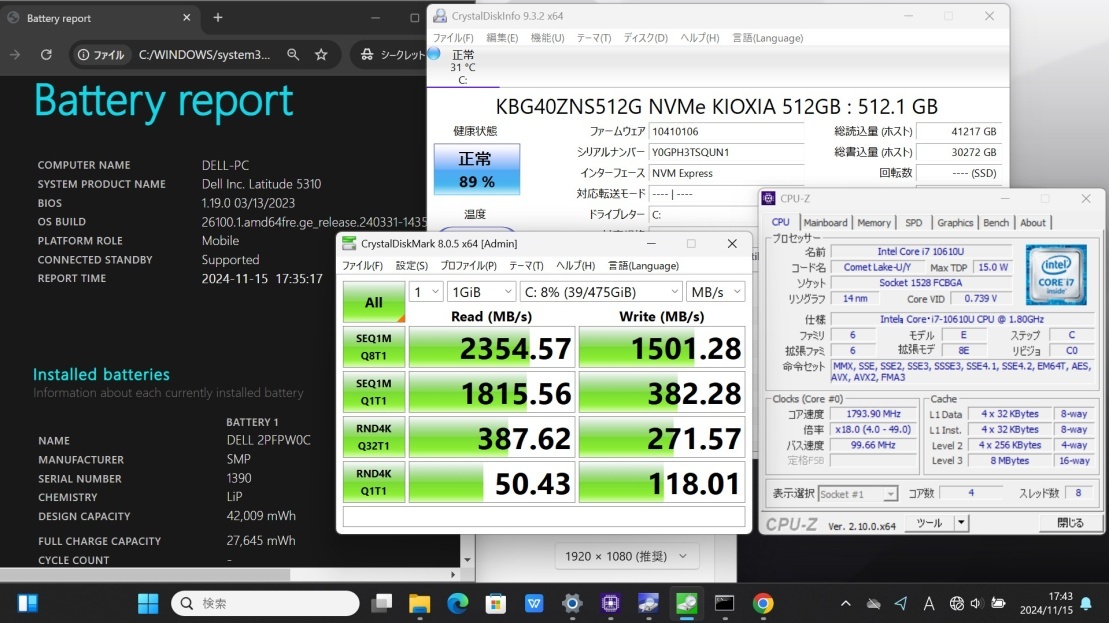Viewport: 1109px width, 623px height.
Task: Open 機能(U) menu in CrystalDiskInfo
Action: [547, 38]
